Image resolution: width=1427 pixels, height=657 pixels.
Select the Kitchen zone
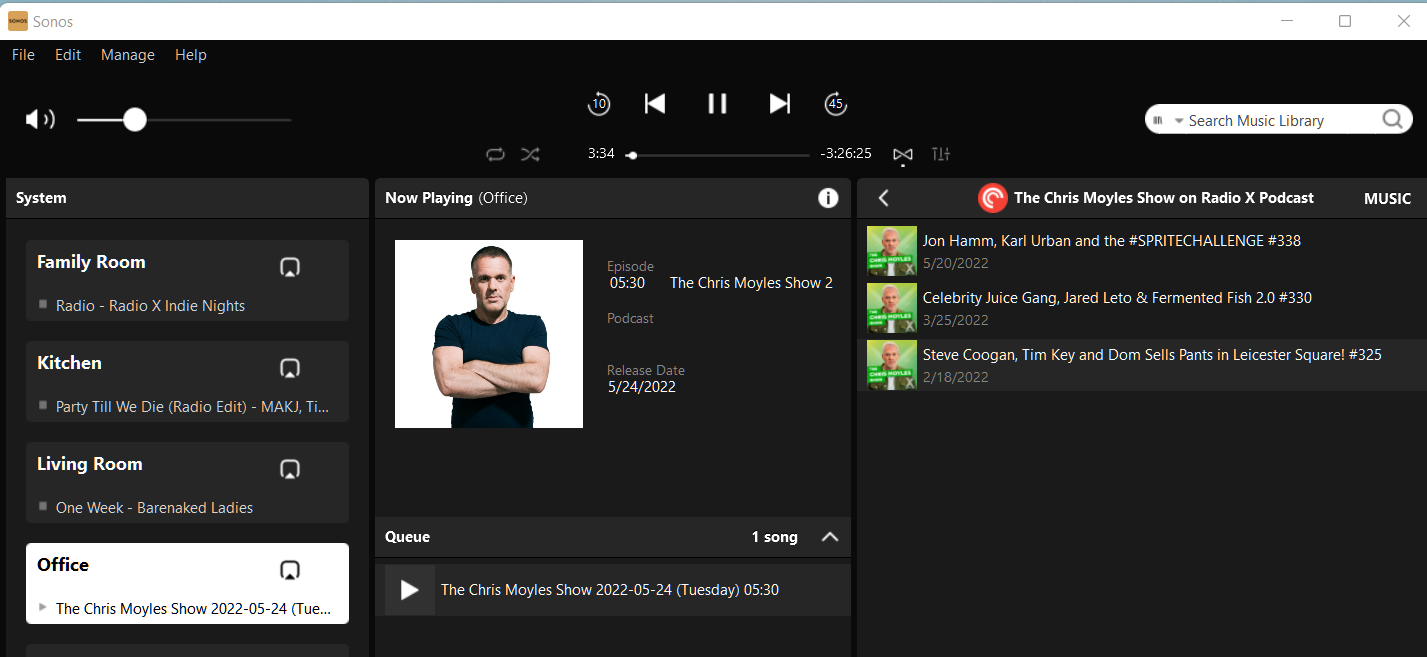[x=187, y=381]
